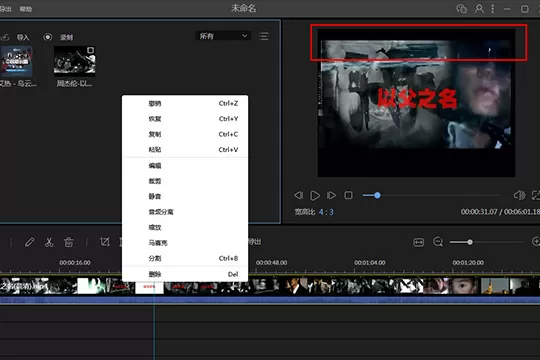Click the 导入 import button
This screenshot has height=360, width=540.
[x=23, y=37]
